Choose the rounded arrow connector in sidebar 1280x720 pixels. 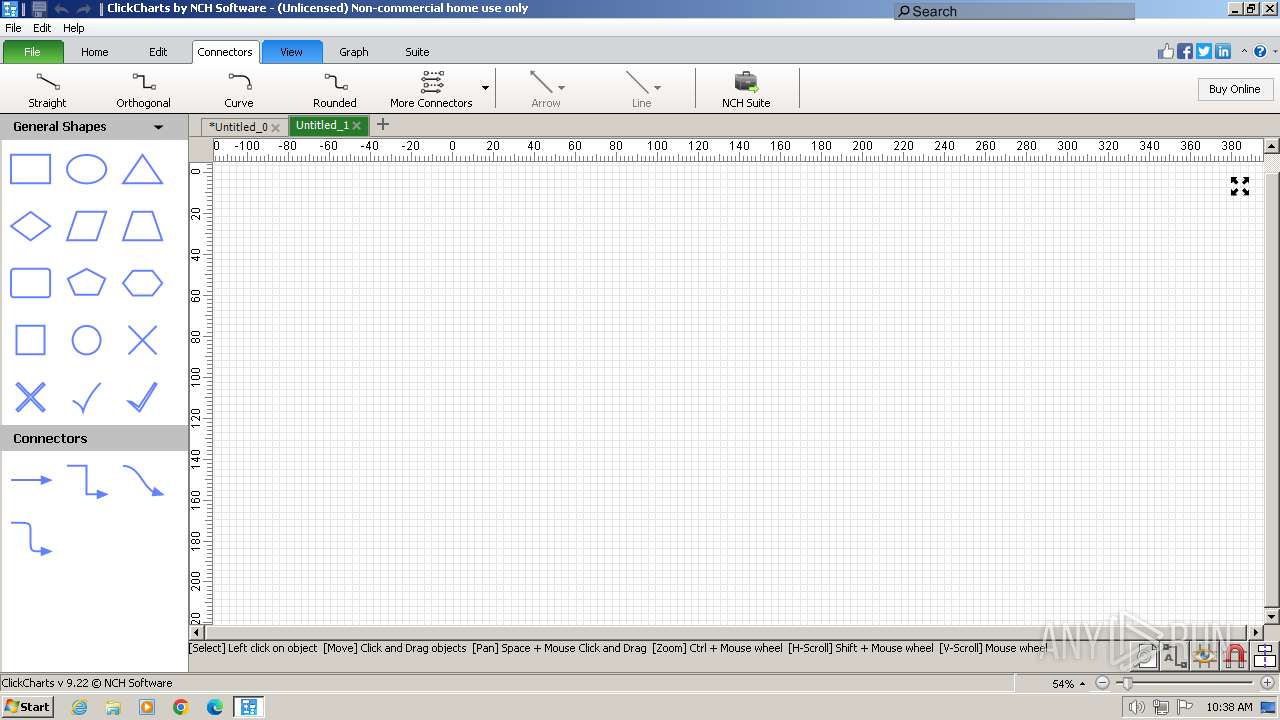point(31,538)
